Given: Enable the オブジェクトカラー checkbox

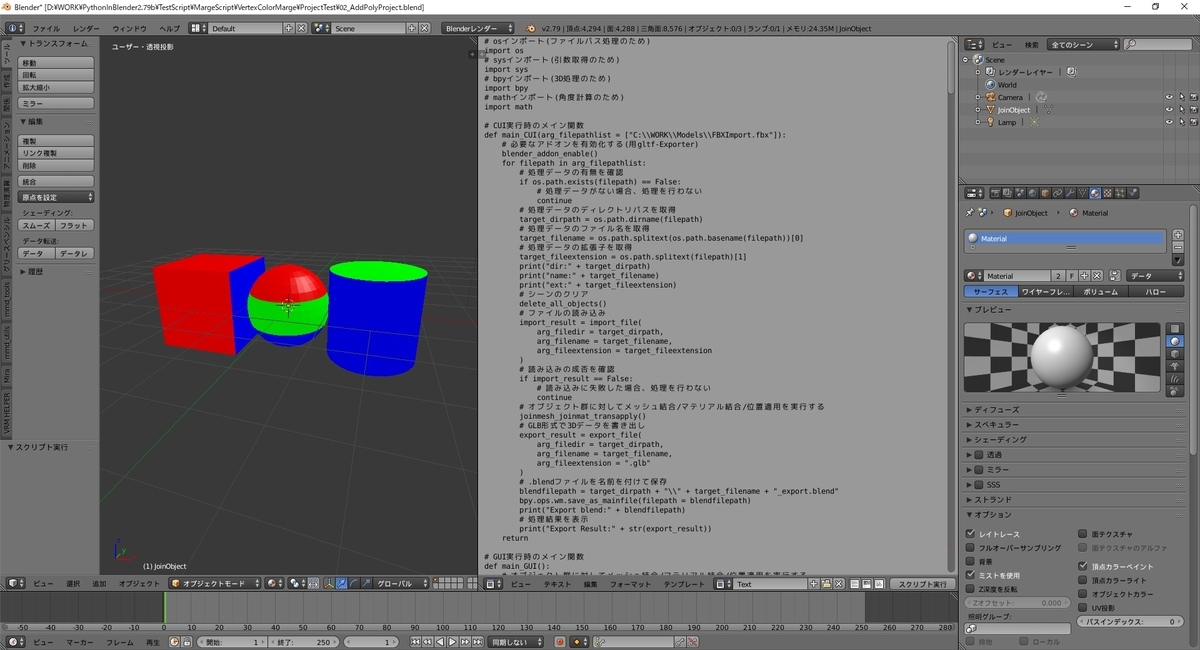Looking at the screenshot, I should tap(1083, 594).
